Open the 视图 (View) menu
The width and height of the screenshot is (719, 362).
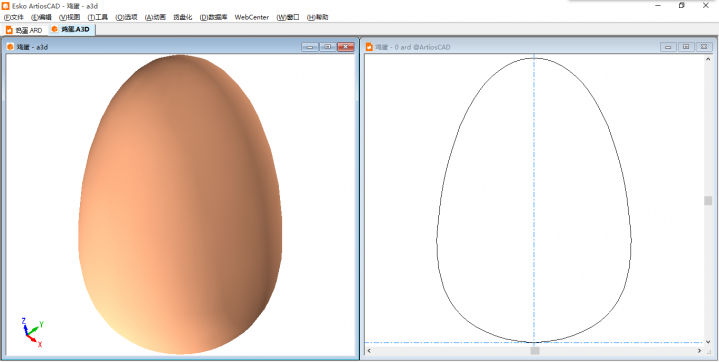pos(70,17)
